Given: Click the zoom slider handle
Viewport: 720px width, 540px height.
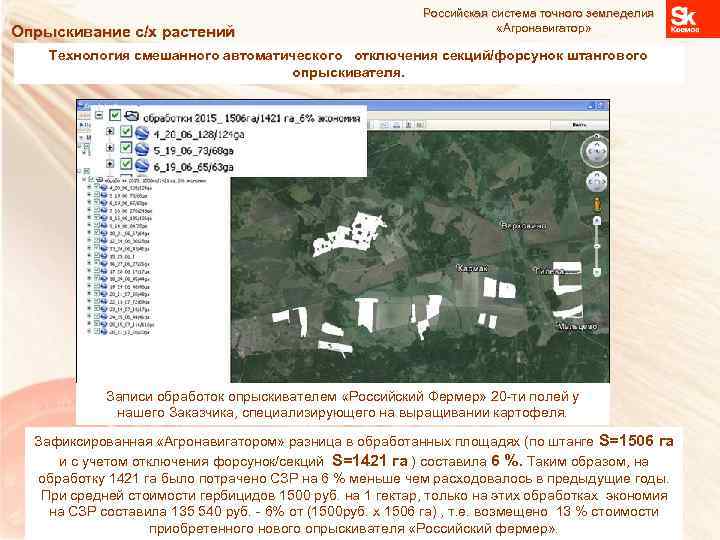Looking at the screenshot, I should tap(597, 247).
